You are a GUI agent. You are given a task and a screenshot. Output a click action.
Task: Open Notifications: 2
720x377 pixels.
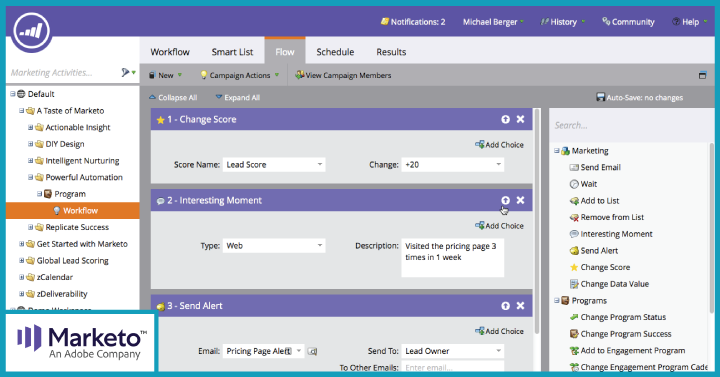(413, 22)
